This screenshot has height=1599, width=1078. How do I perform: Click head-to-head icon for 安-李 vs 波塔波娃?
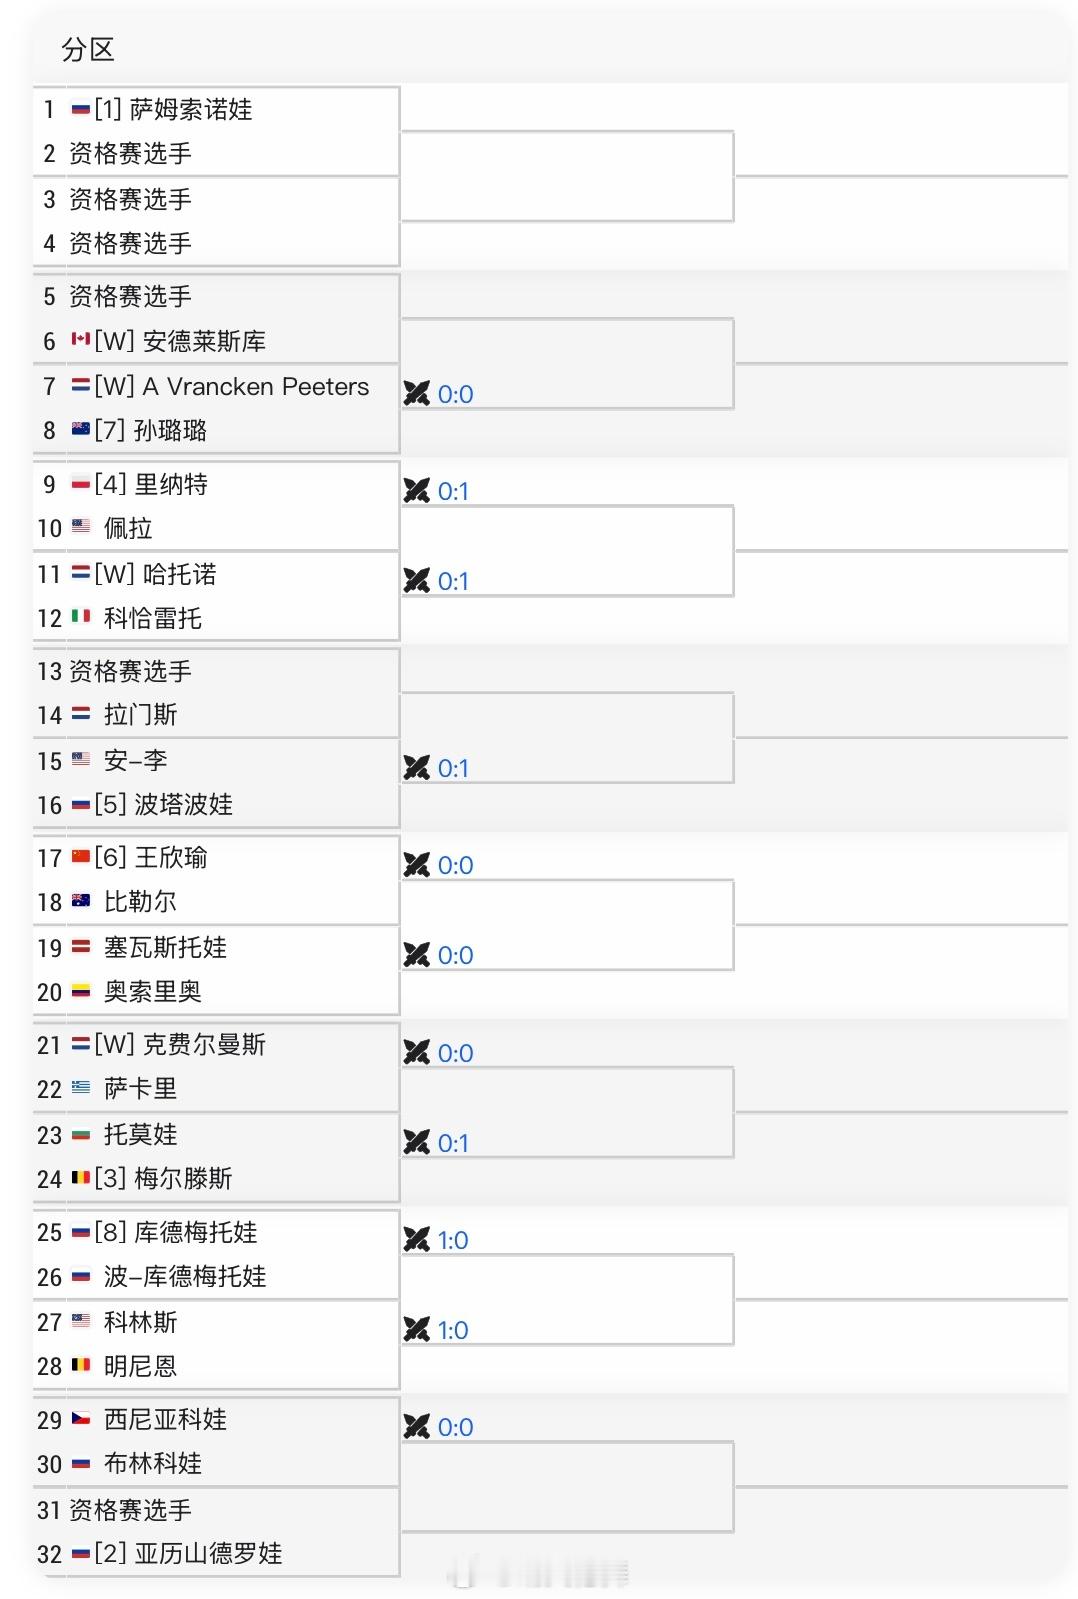click(x=417, y=768)
